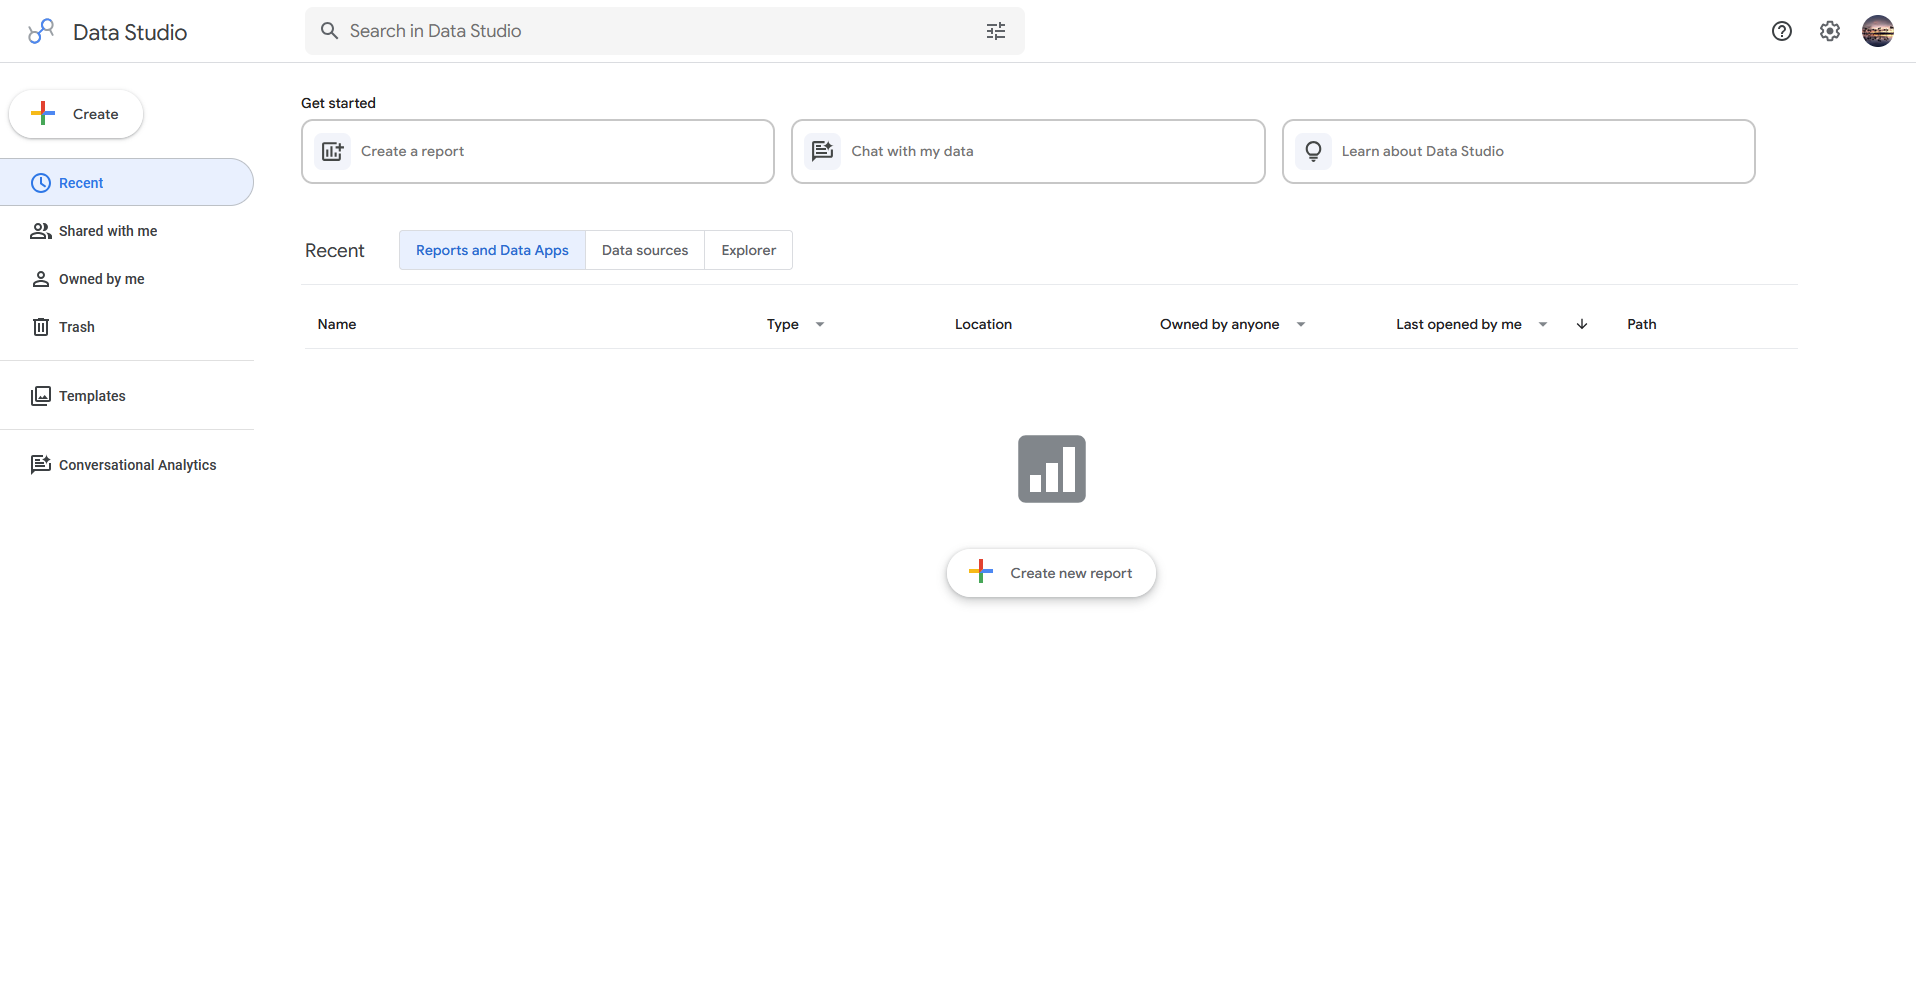Open search filter options icon

[996, 31]
